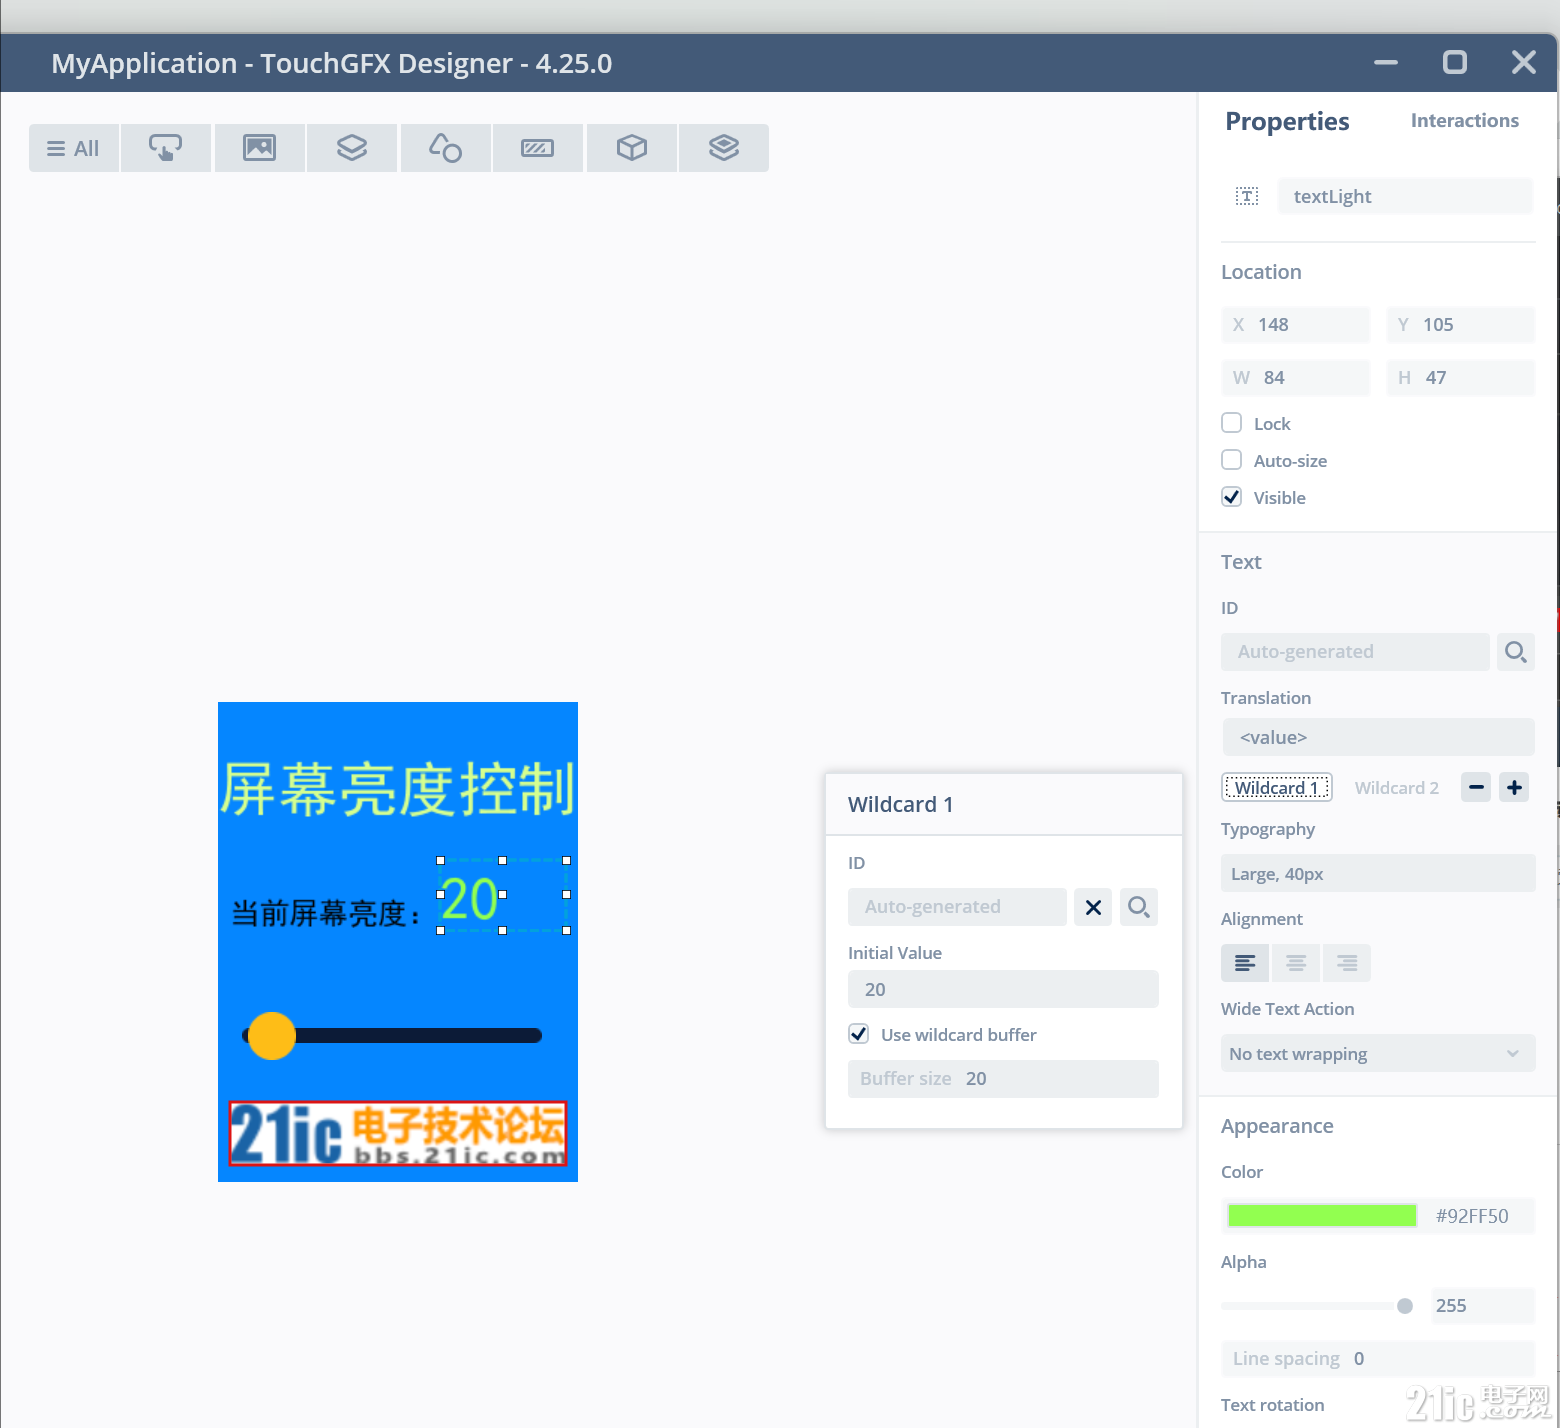Open the All widgets list
Screen dimensions: 1560x1428
[x=74, y=148]
